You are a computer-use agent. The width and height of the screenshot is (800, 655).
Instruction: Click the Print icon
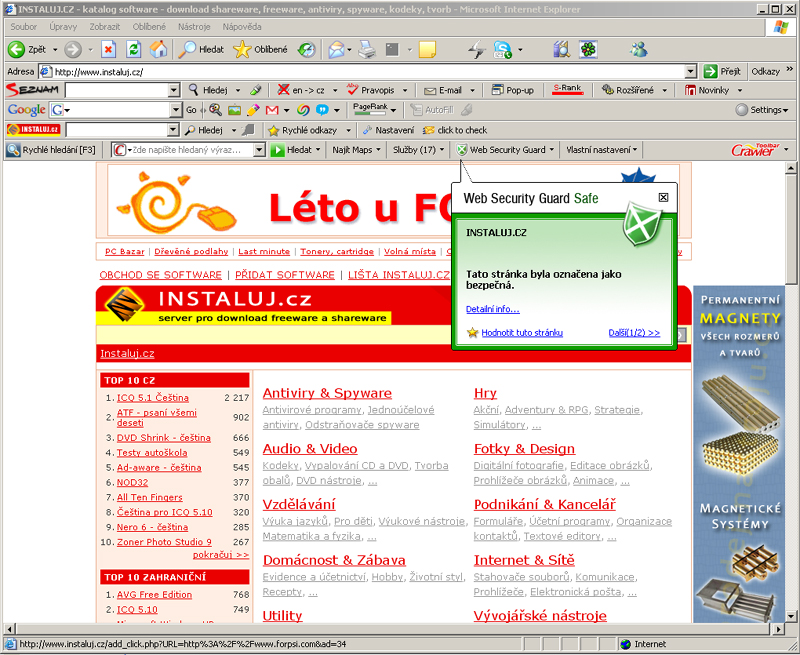pyautogui.click(x=366, y=49)
